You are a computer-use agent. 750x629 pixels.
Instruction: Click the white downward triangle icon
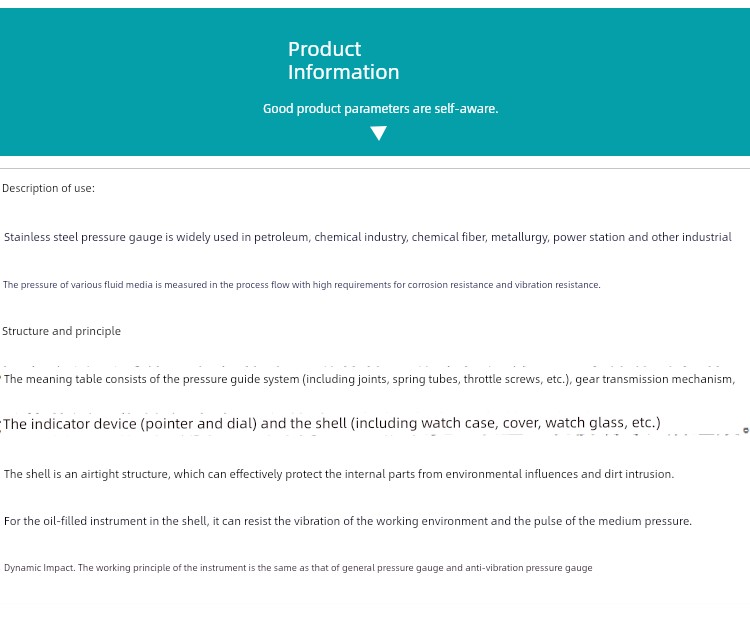pyautogui.click(x=378, y=133)
